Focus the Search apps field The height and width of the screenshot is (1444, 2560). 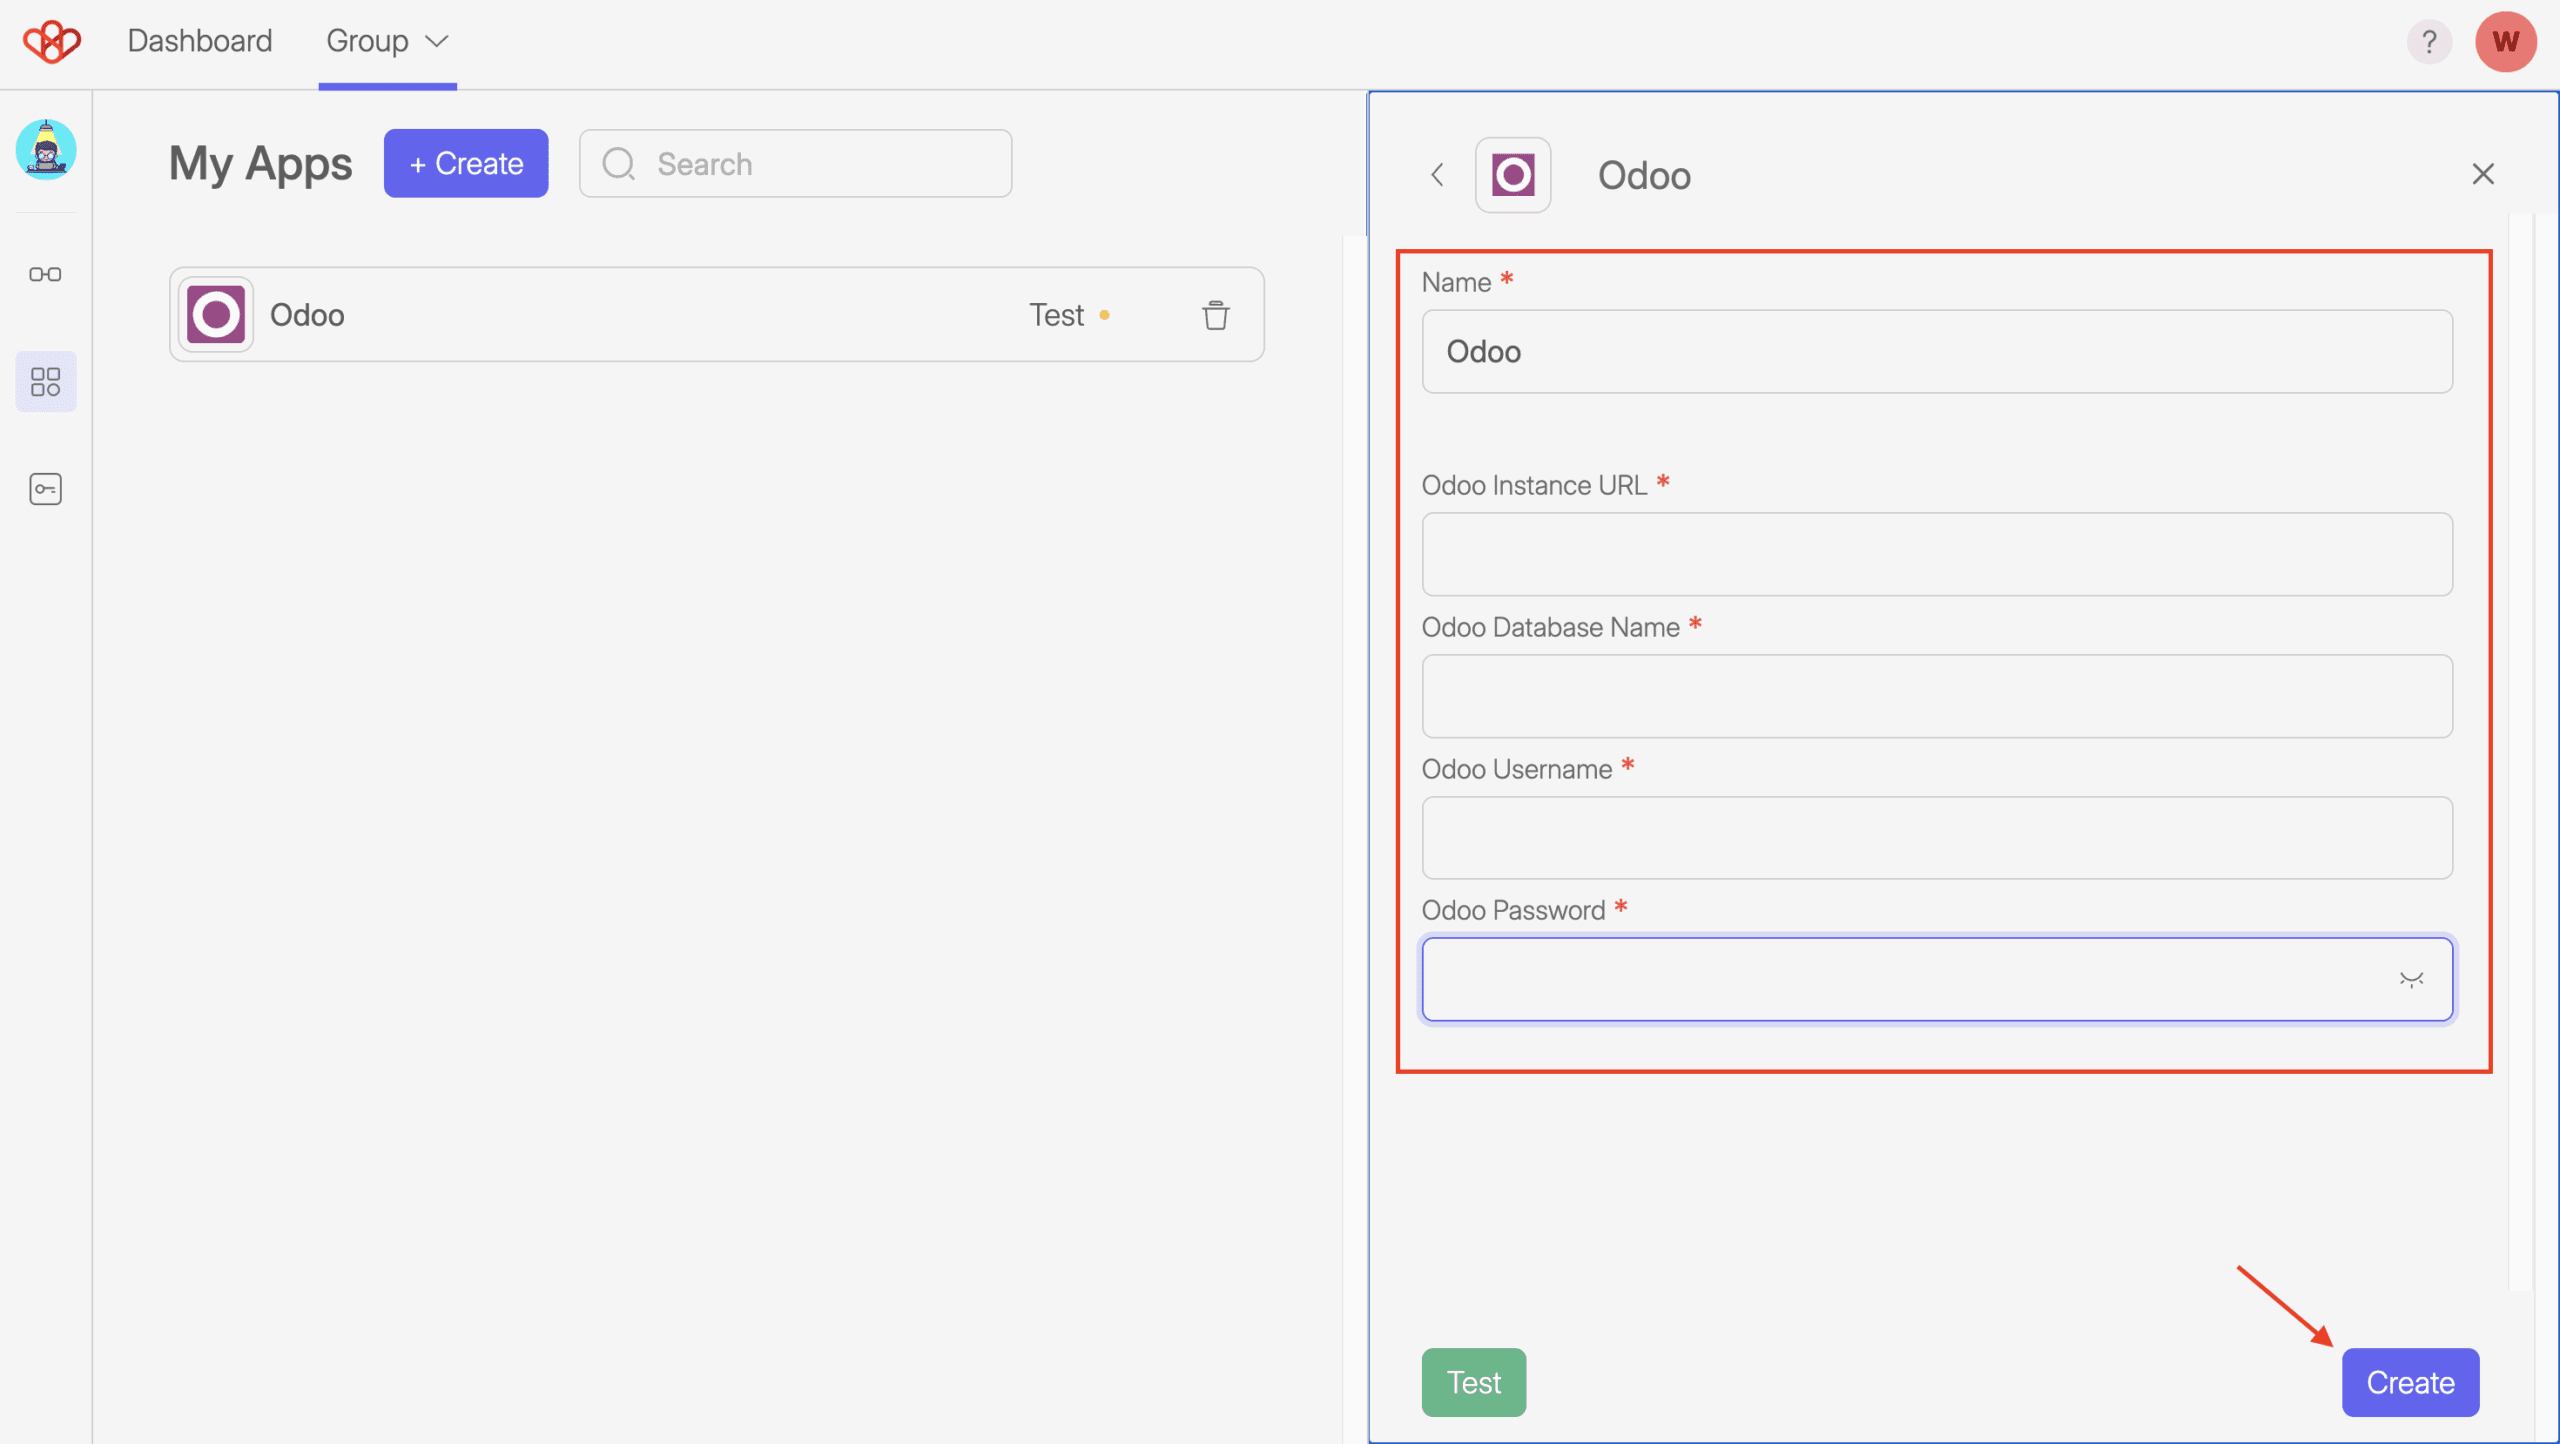[795, 163]
